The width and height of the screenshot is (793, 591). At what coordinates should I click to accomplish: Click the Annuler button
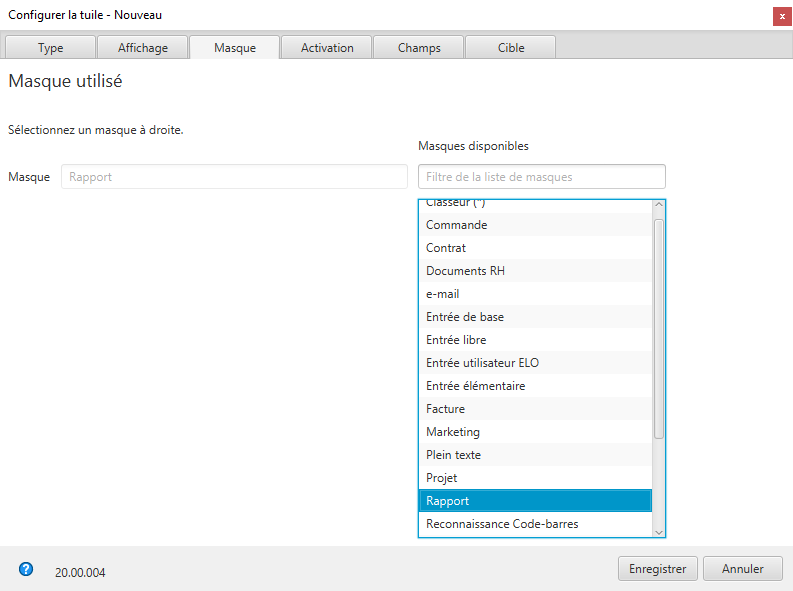(742, 569)
